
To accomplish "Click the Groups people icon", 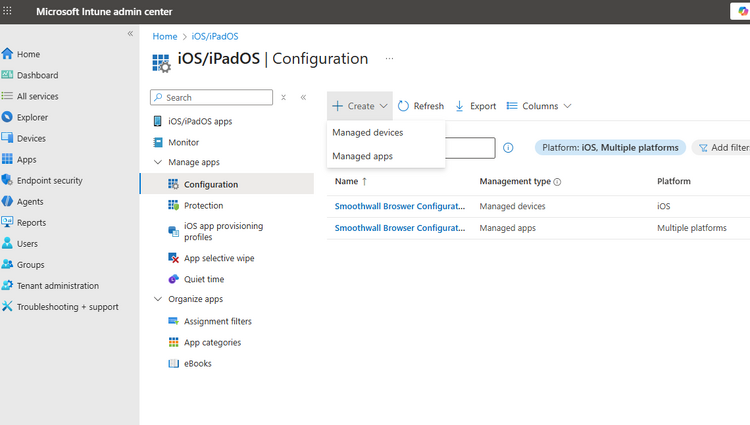I will coord(7,264).
